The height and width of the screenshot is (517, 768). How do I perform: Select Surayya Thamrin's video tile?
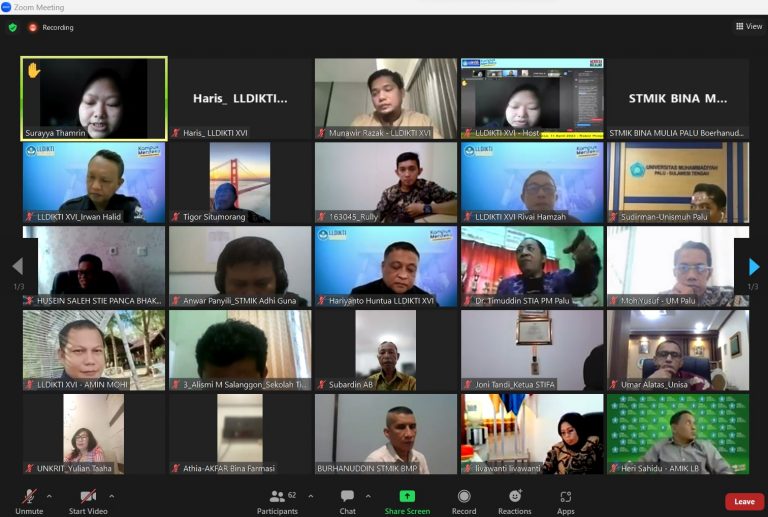(94, 98)
